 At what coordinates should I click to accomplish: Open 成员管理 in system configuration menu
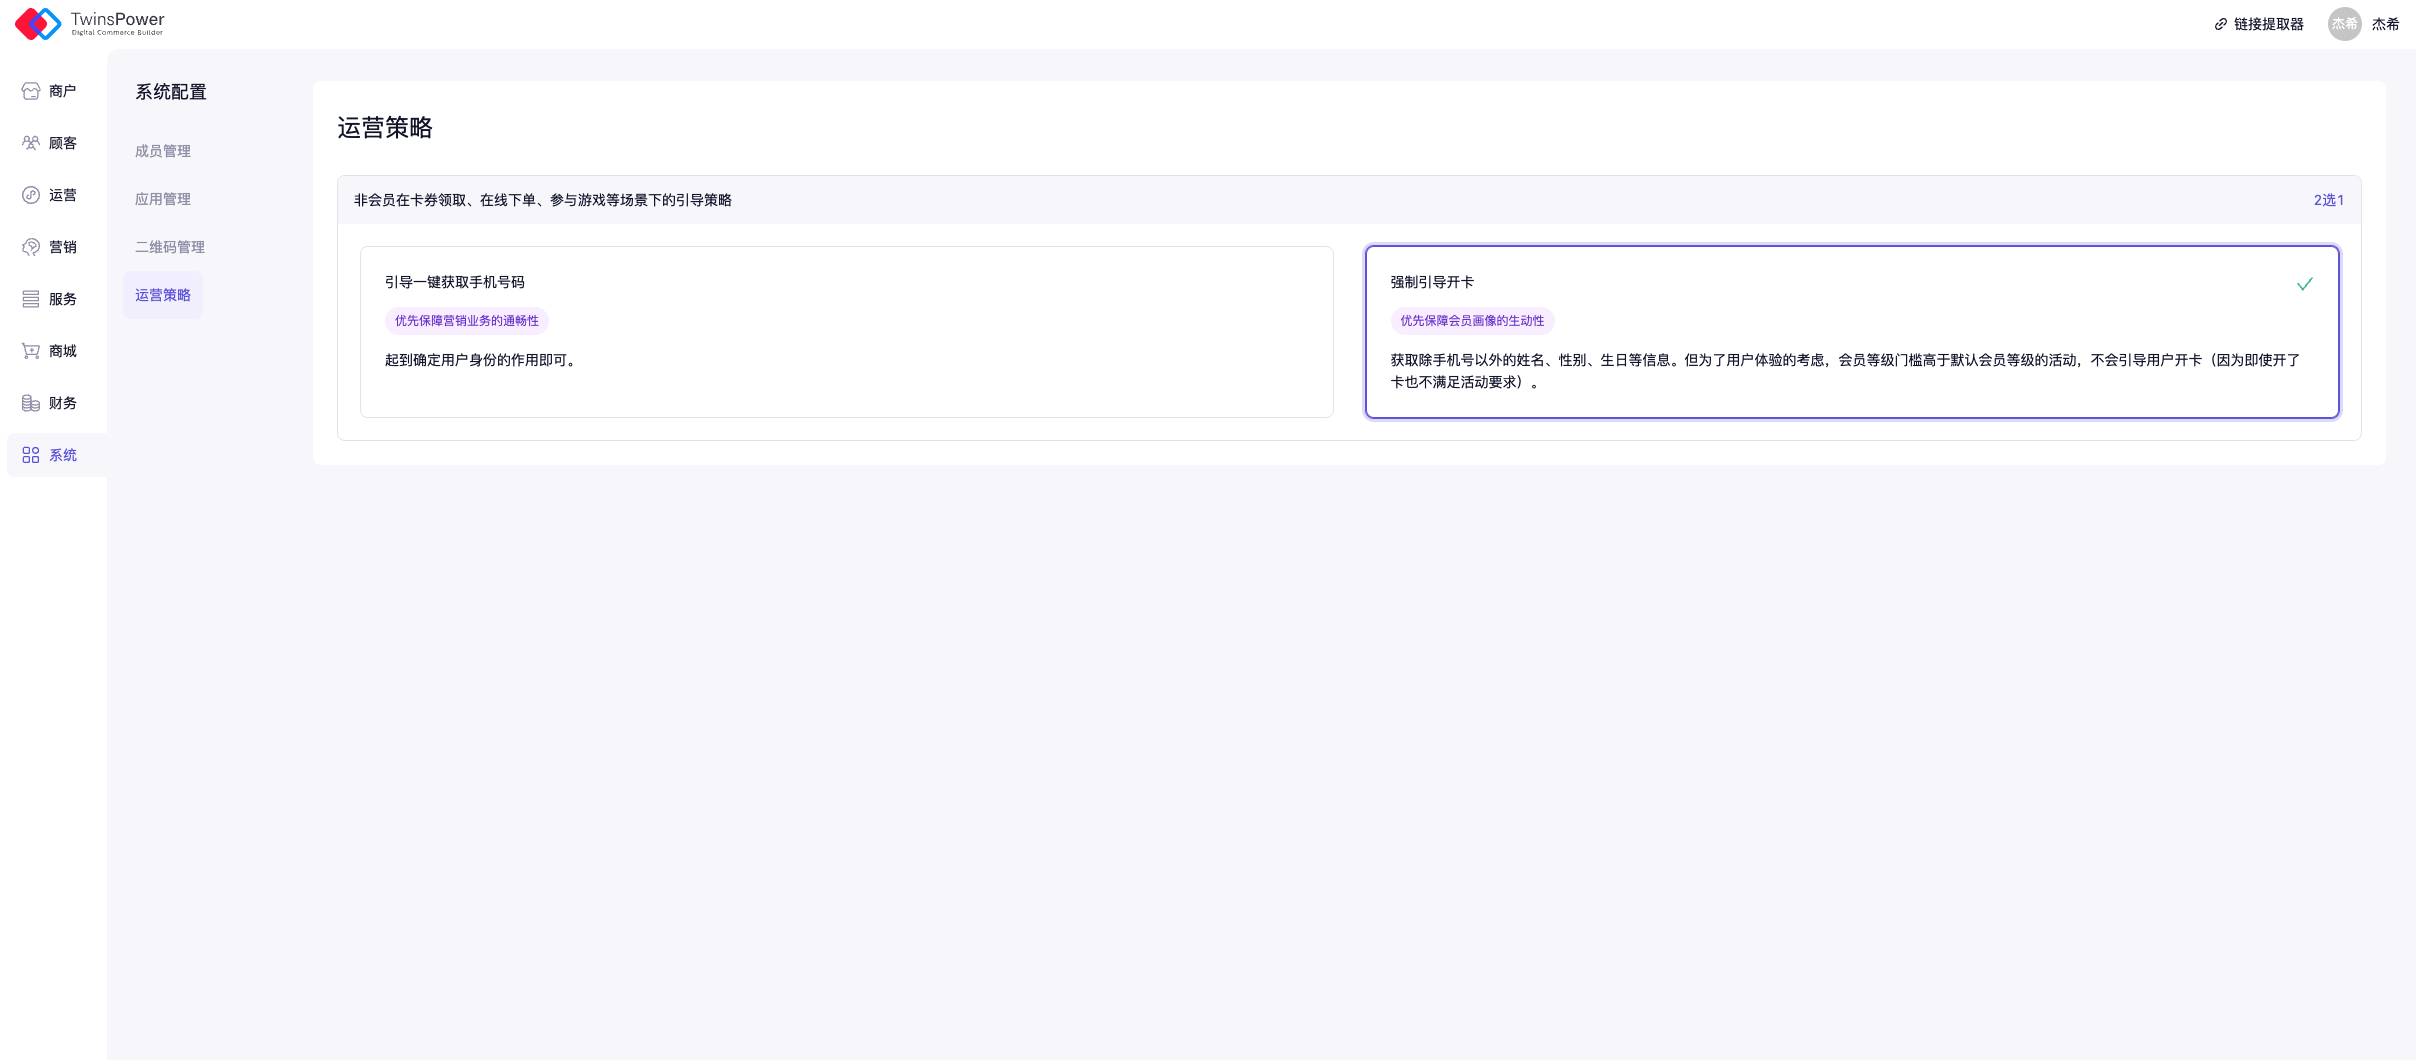[x=163, y=151]
